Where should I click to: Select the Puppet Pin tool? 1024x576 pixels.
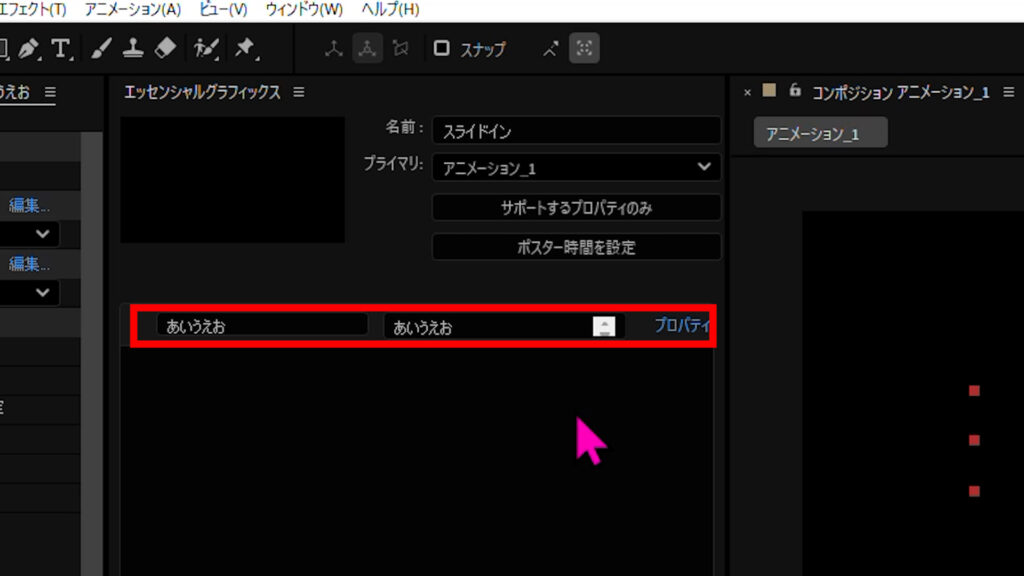tap(244, 48)
